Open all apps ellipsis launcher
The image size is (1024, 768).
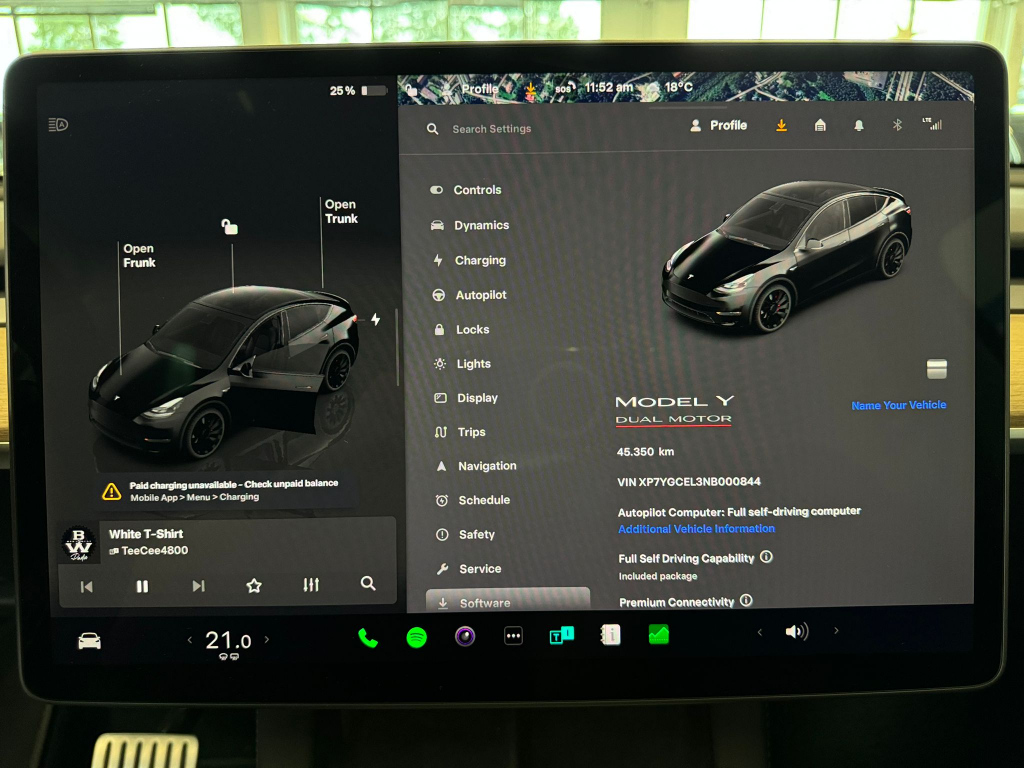(x=513, y=635)
